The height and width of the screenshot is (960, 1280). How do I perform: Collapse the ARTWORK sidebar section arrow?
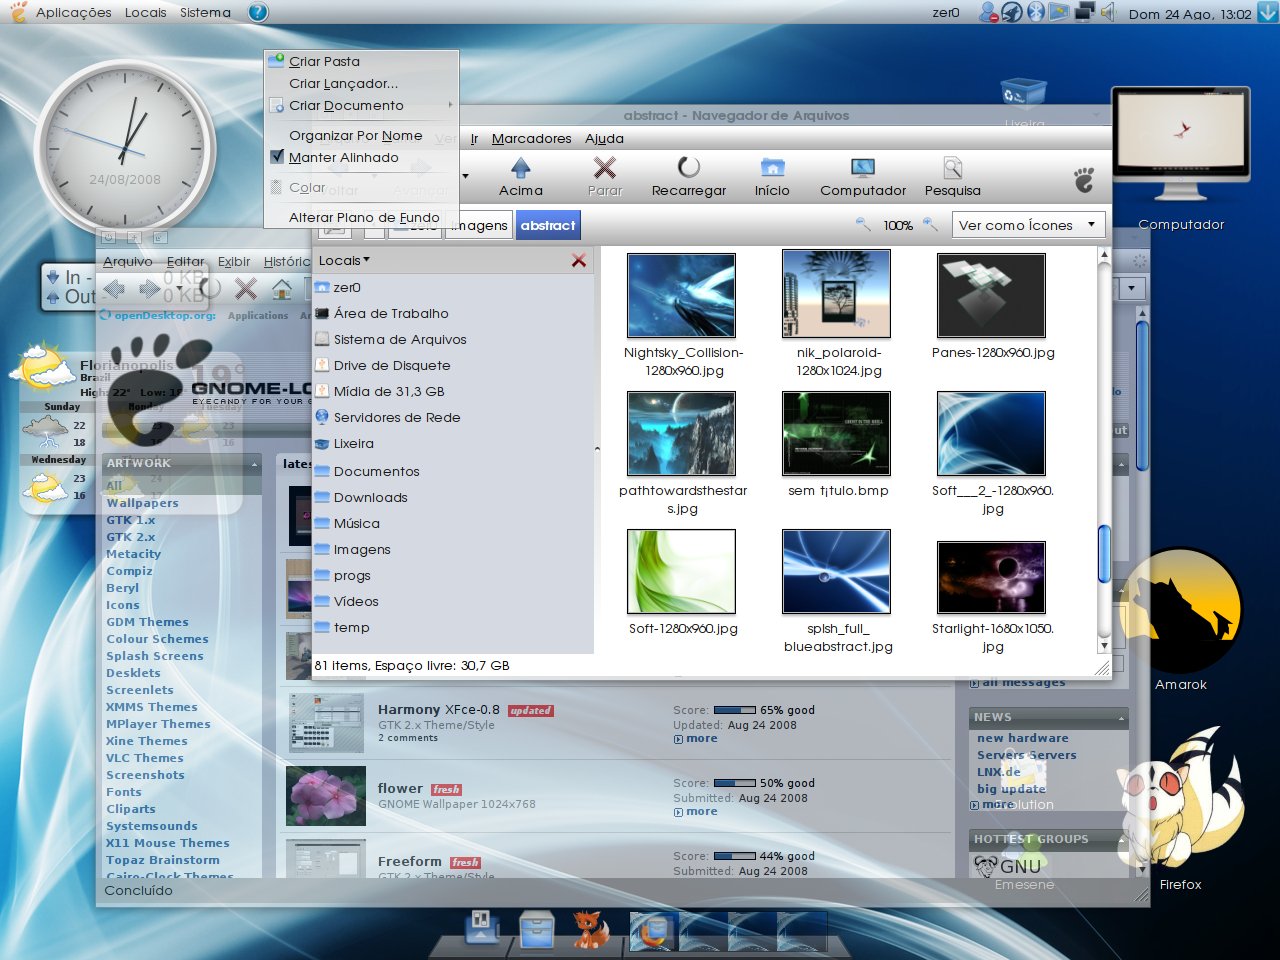pos(254,464)
